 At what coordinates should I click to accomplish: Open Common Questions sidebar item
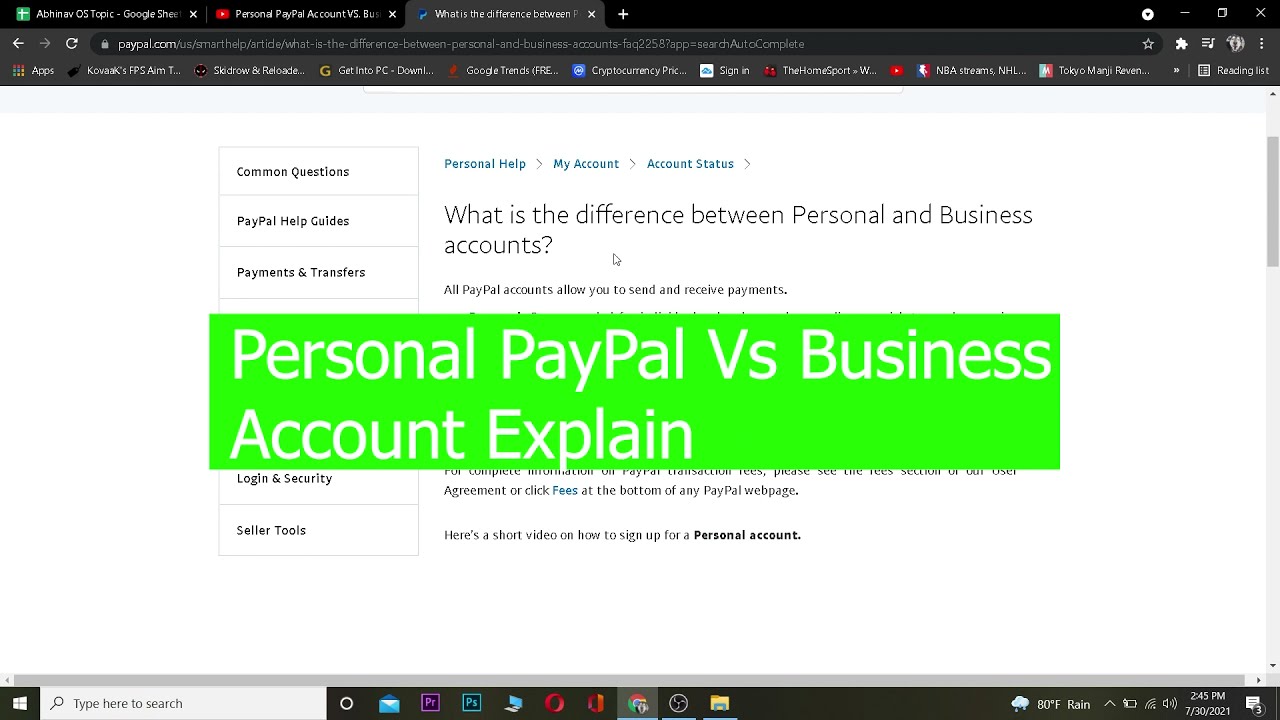[x=318, y=171]
